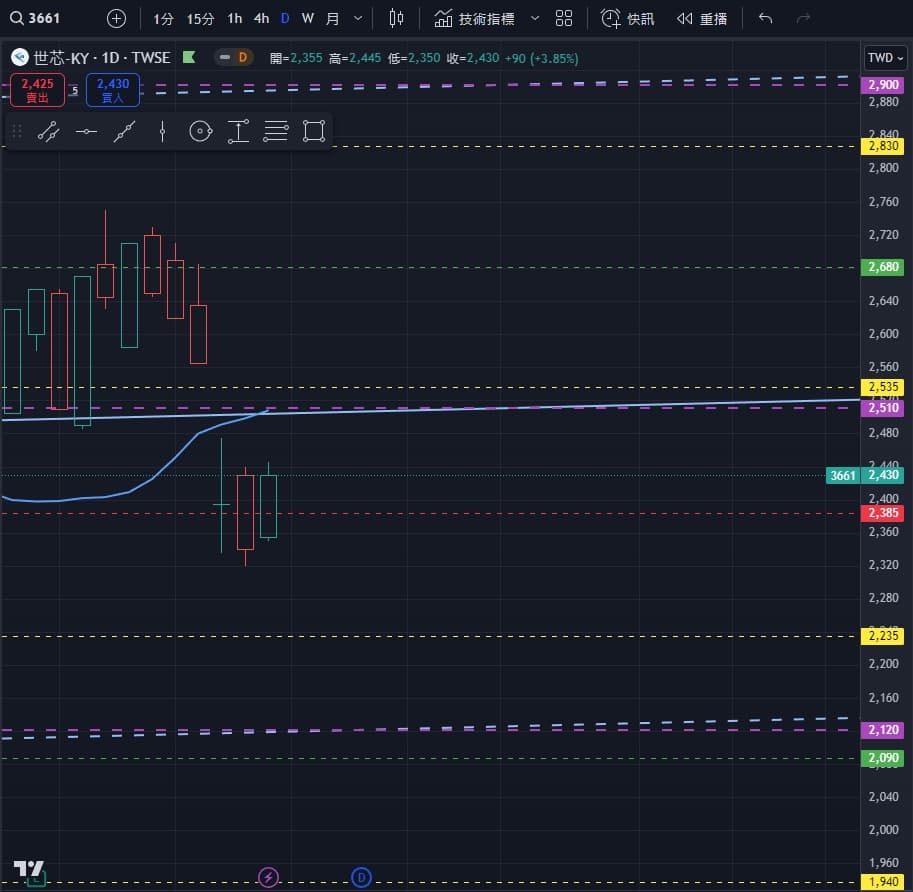Select the horizontal line drawing tool

[x=86, y=131]
